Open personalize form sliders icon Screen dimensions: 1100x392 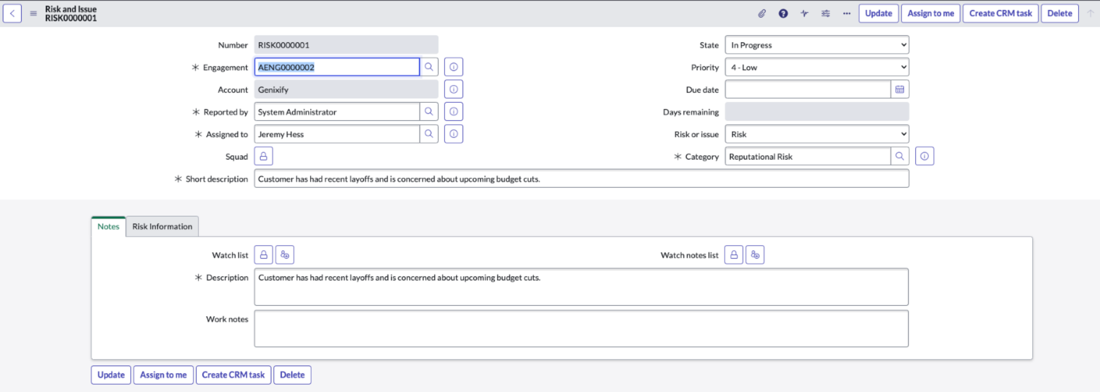pyautogui.click(x=825, y=13)
